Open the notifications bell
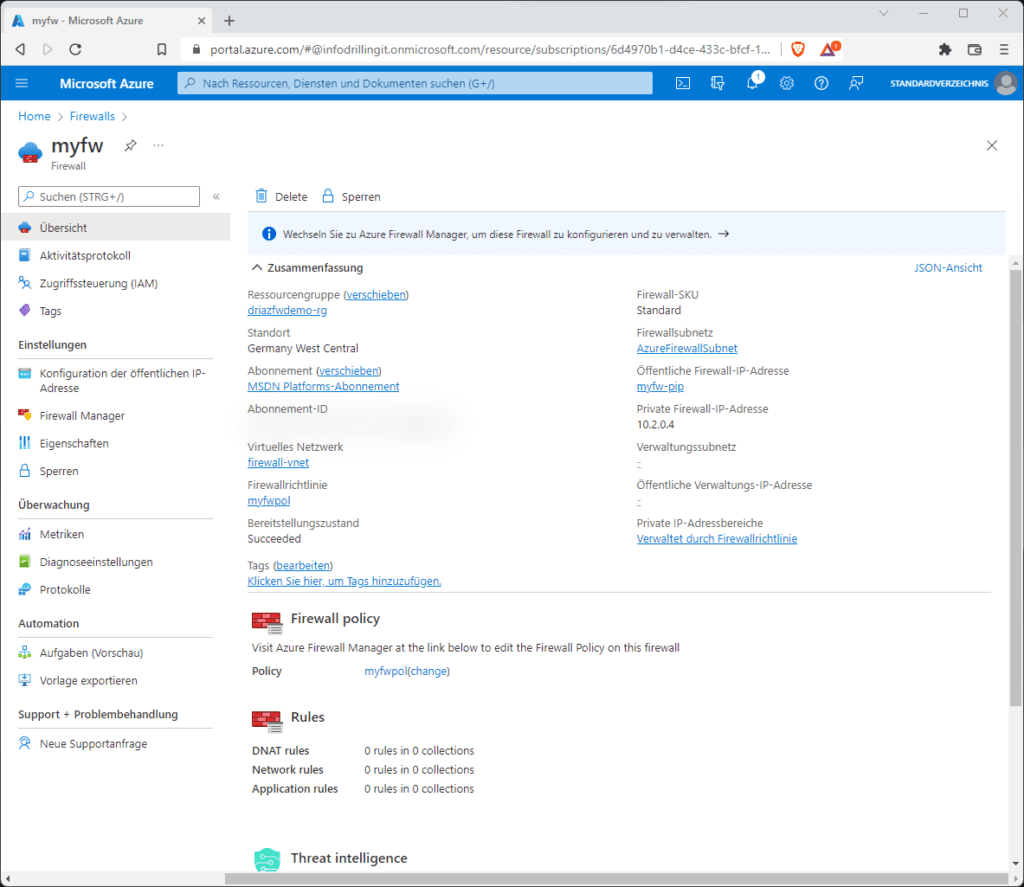The width and height of the screenshot is (1024, 887). tap(752, 83)
